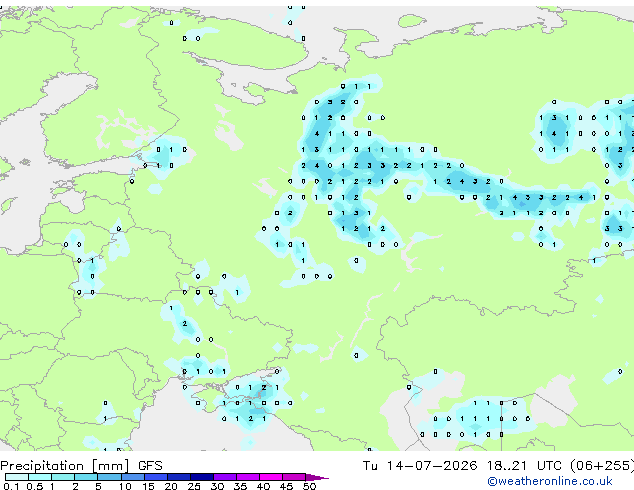Click the '0.5' legend label

(35, 486)
